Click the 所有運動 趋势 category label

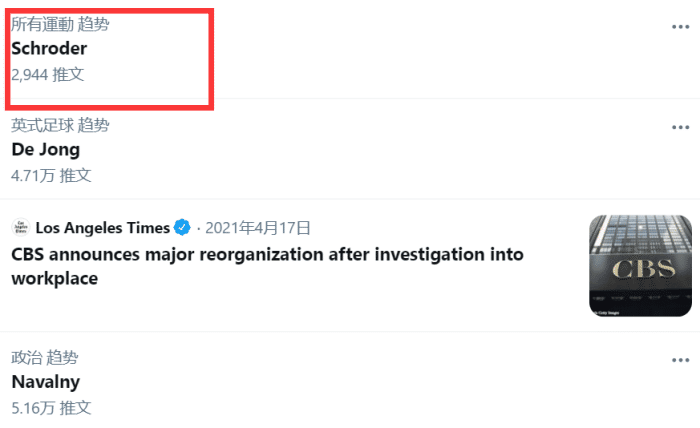tap(60, 24)
